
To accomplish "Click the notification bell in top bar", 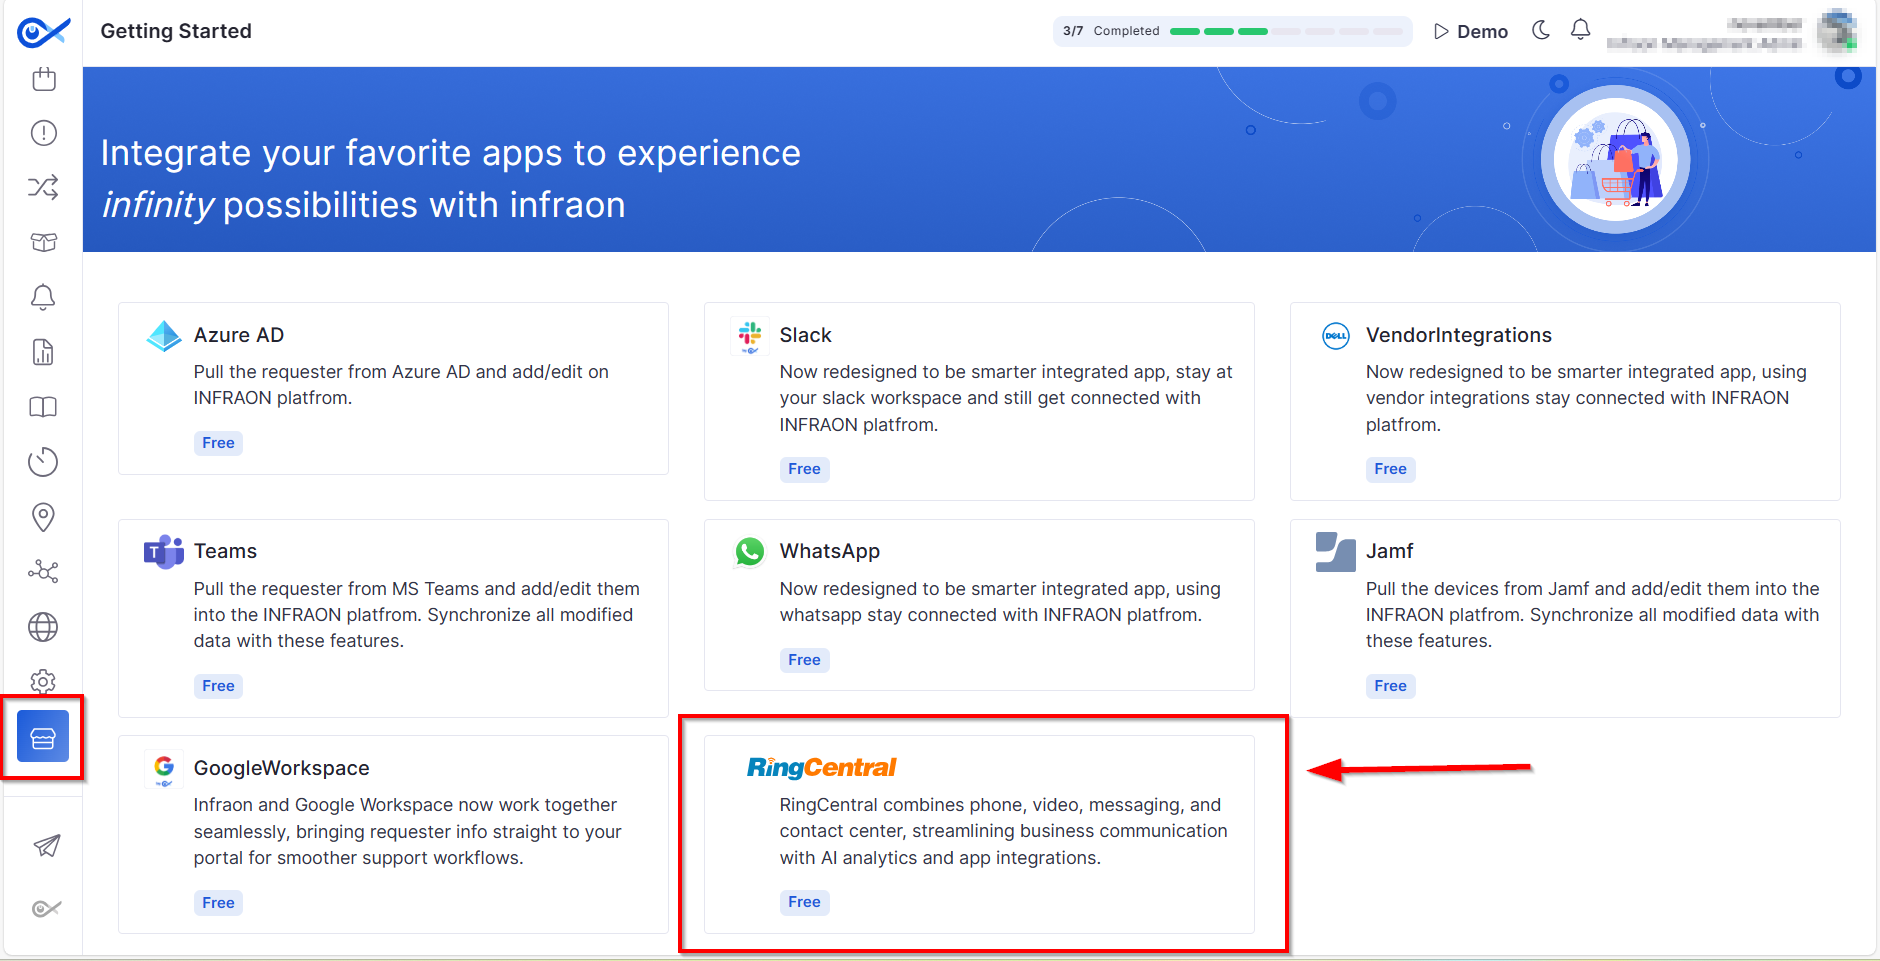I will pyautogui.click(x=1580, y=30).
